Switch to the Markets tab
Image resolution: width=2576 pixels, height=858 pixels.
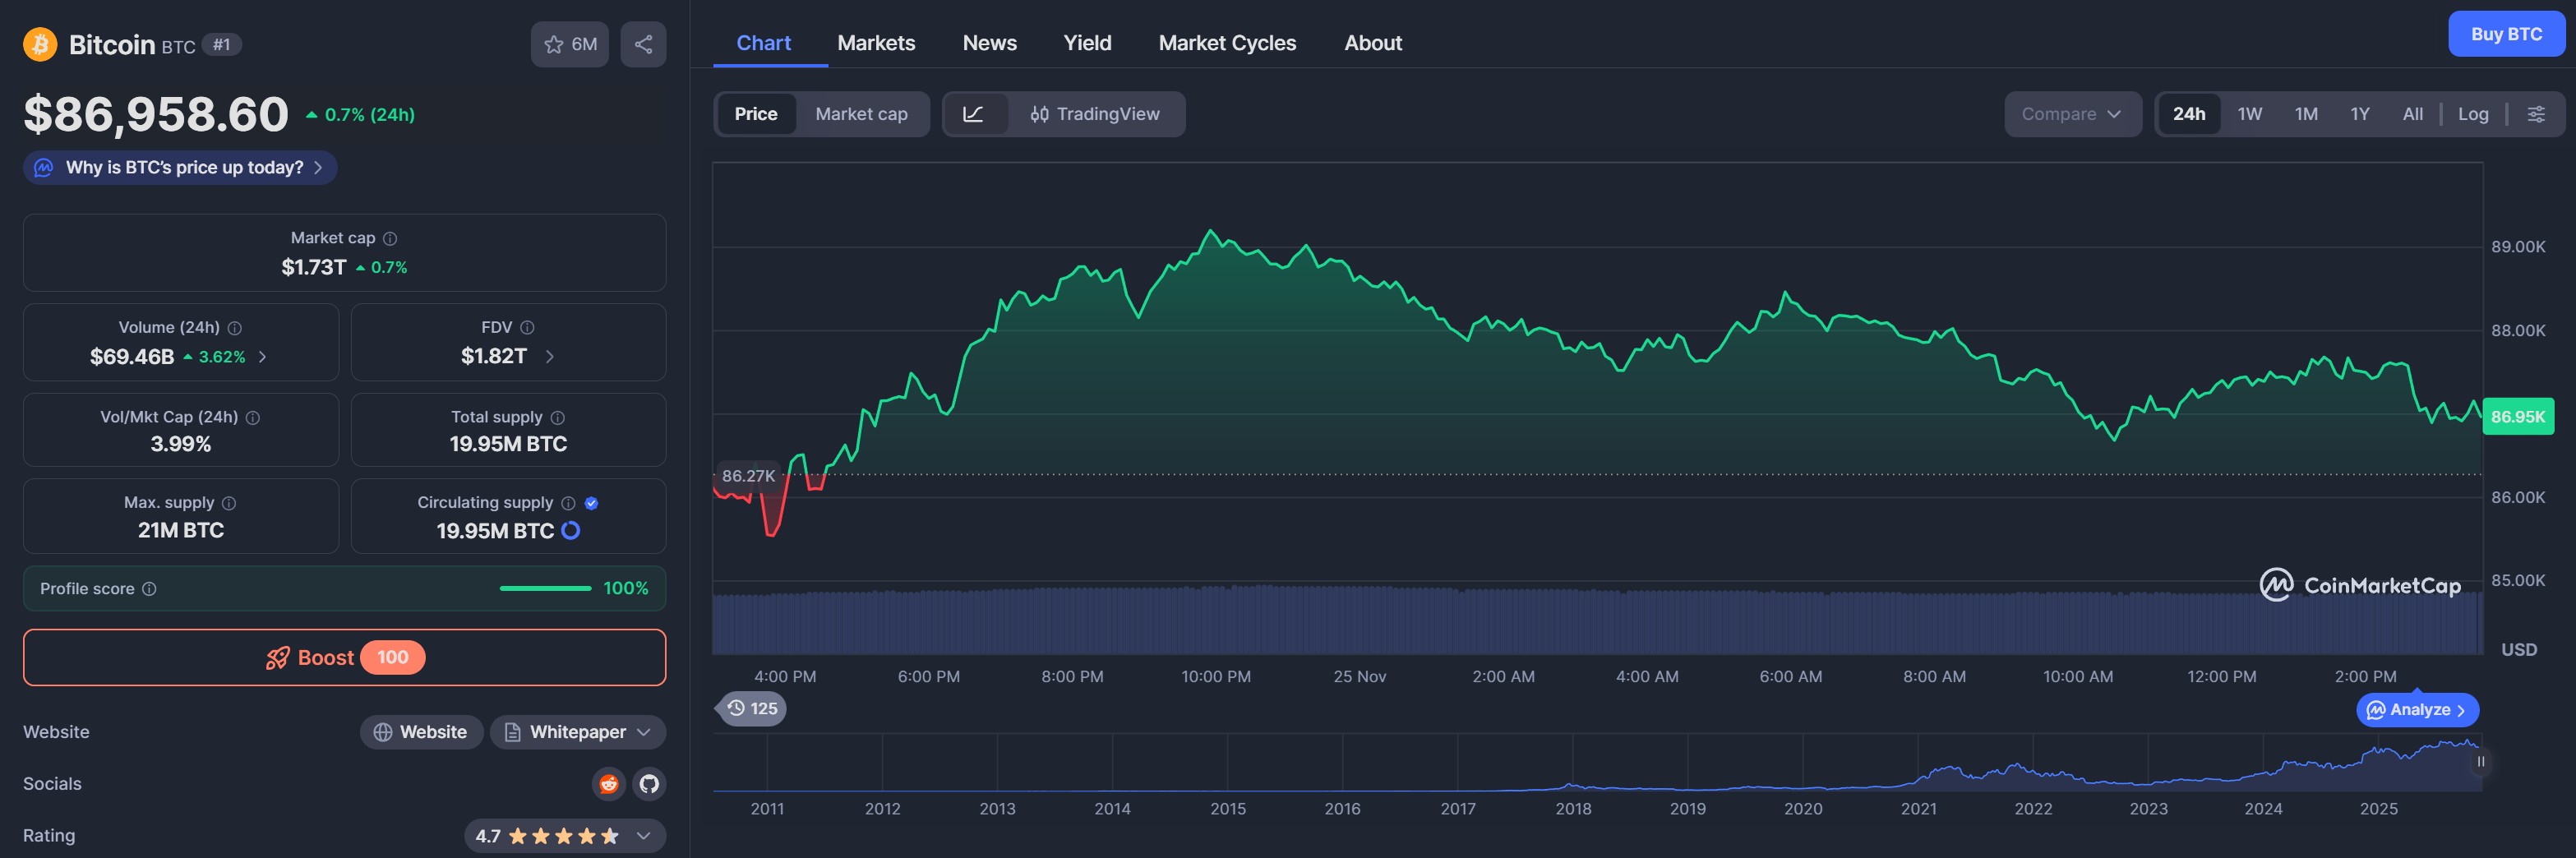[876, 43]
